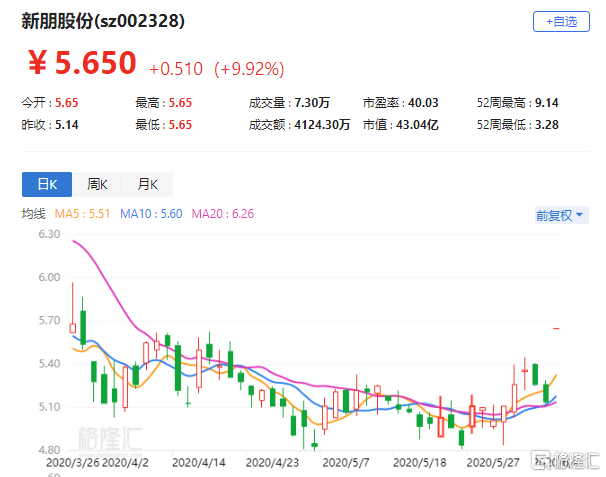The image size is (606, 477).
Task: Add stock to watchlist with +自选 button
Action: pyautogui.click(x=561, y=22)
